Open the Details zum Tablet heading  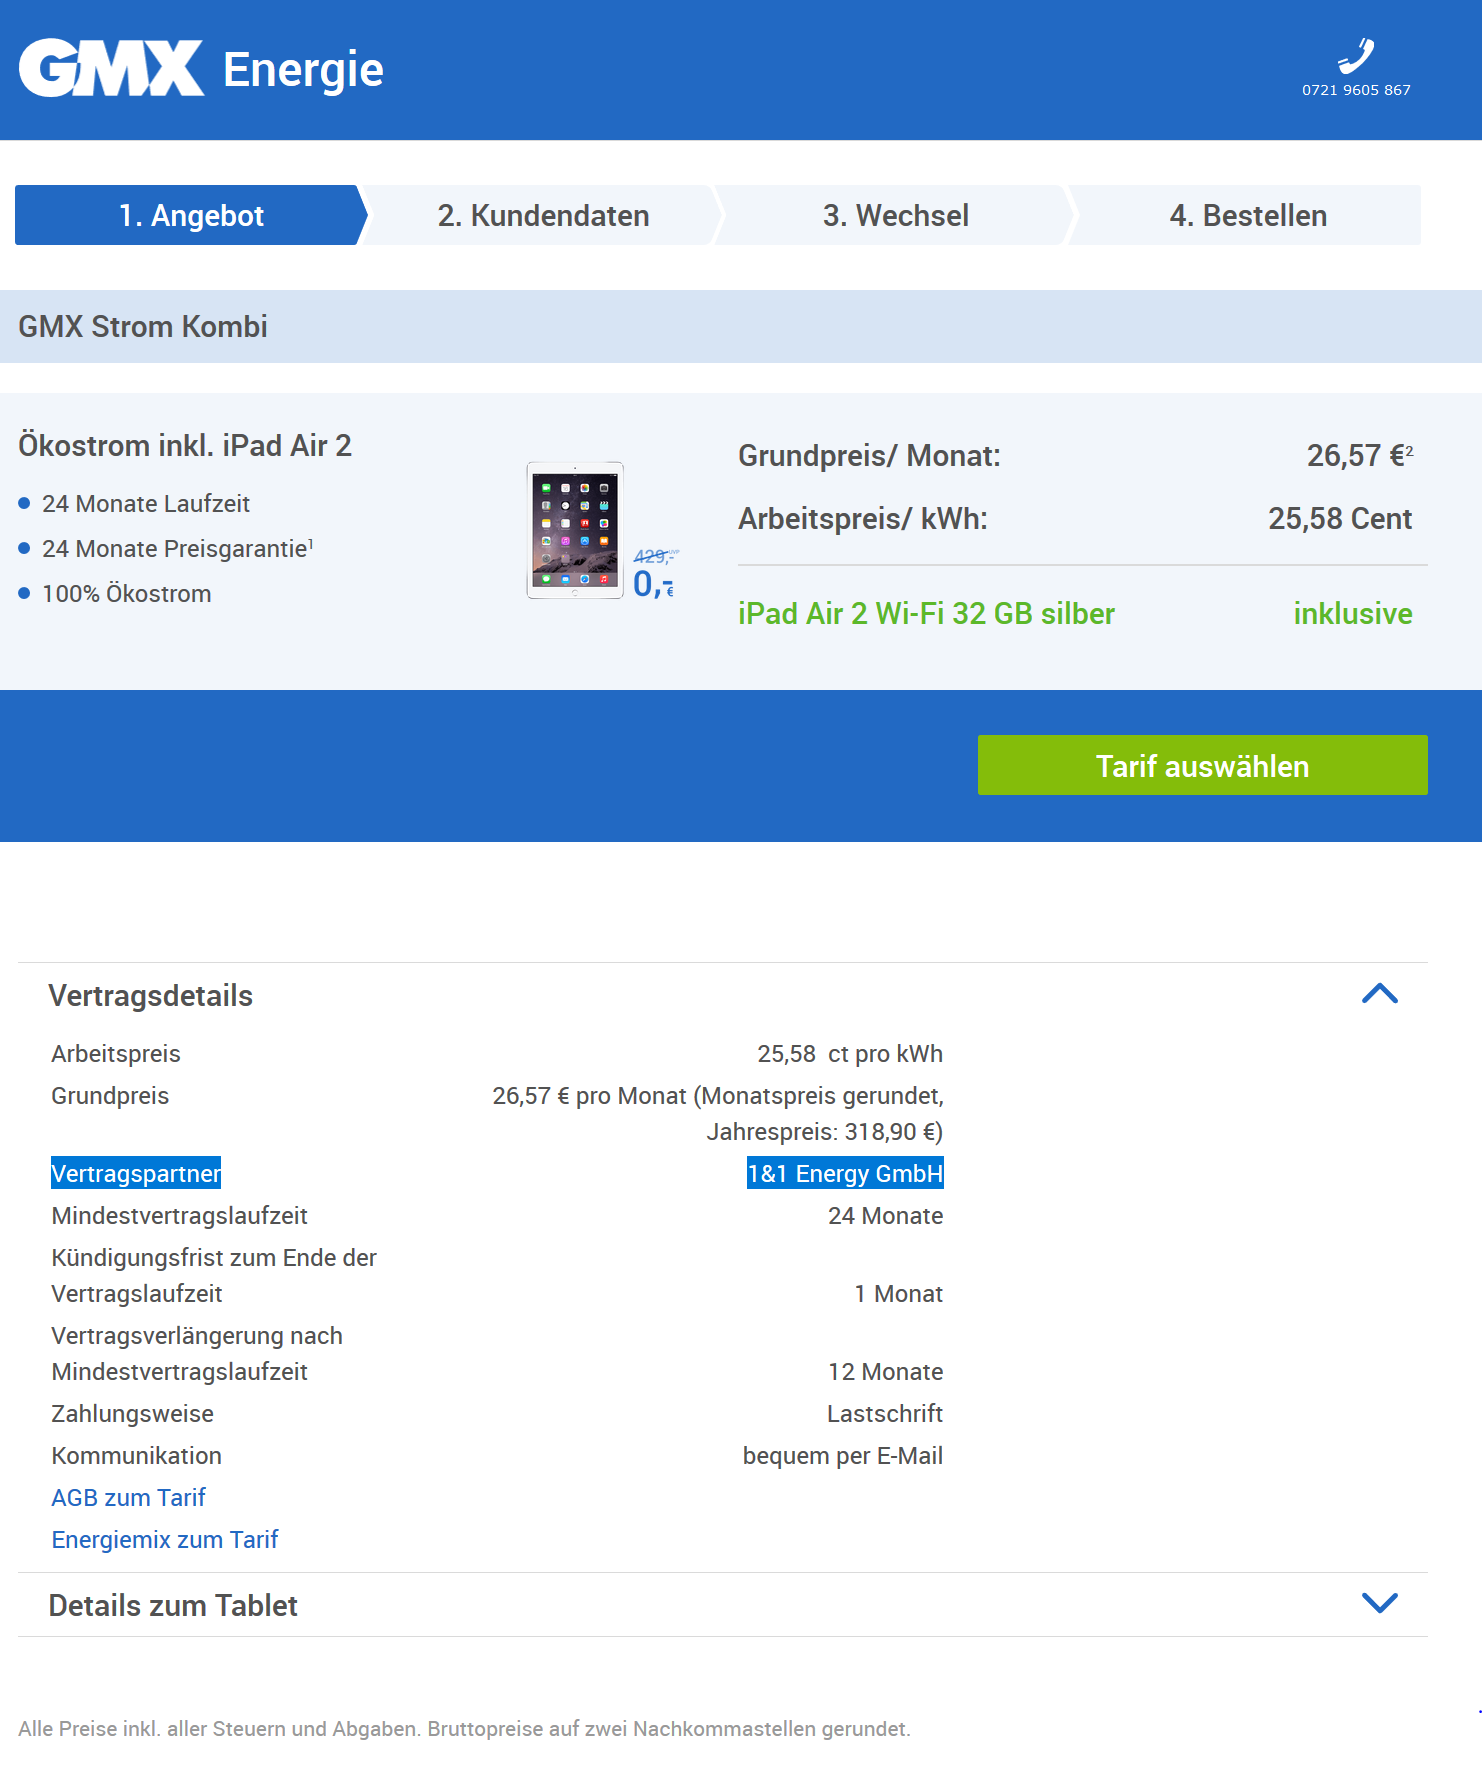coord(173,1606)
